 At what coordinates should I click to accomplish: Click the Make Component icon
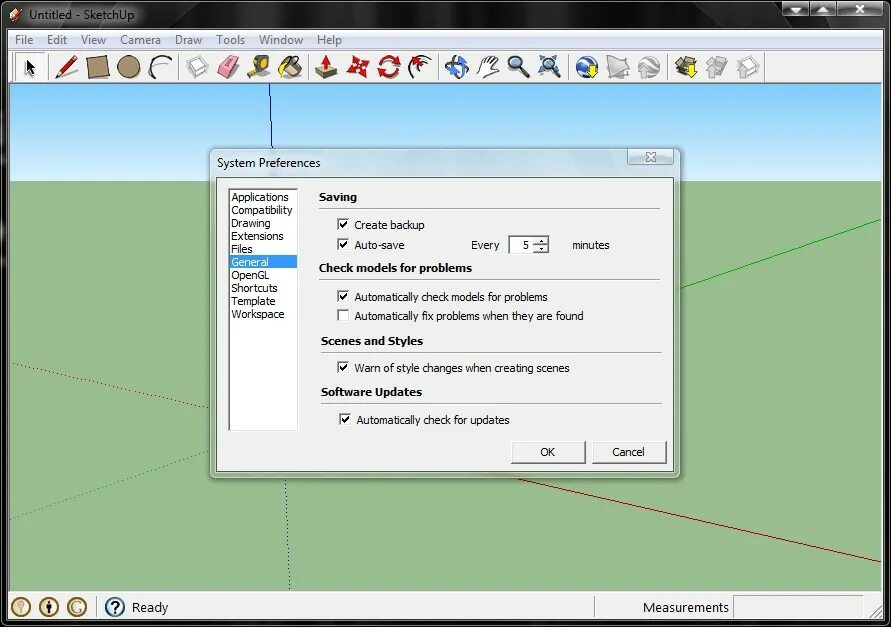pos(197,67)
